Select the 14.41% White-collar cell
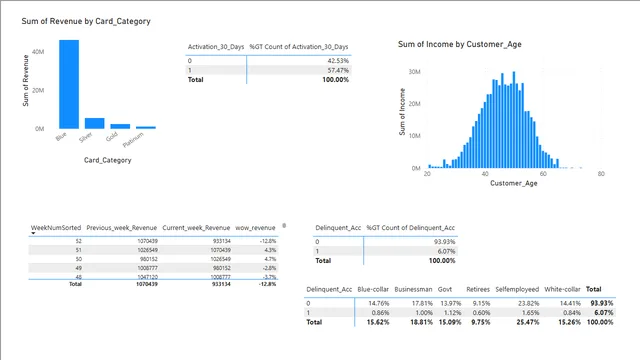Screen dimensions: 640x360 (x=570, y=303)
